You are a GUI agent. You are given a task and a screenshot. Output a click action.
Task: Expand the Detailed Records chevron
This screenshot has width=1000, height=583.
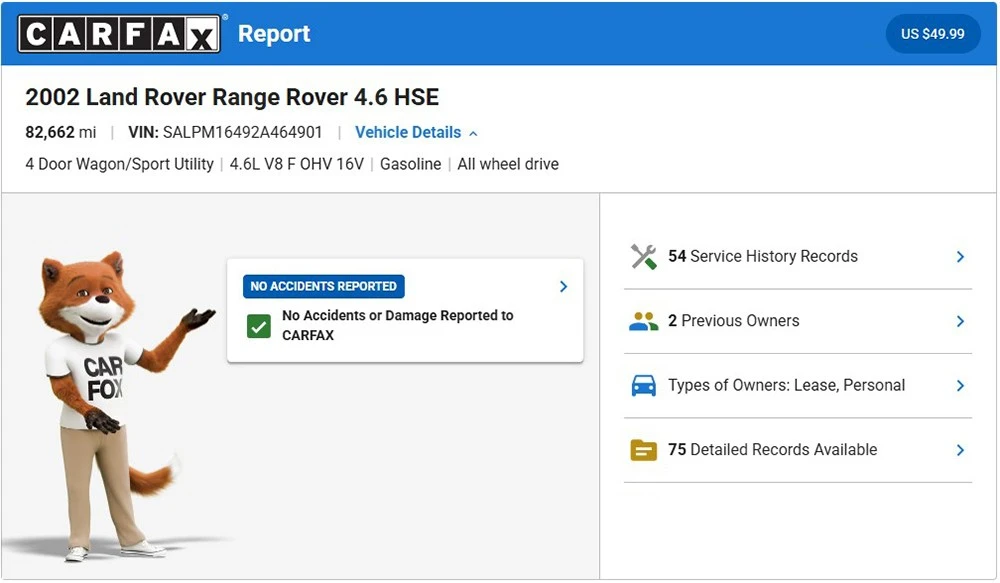[960, 450]
